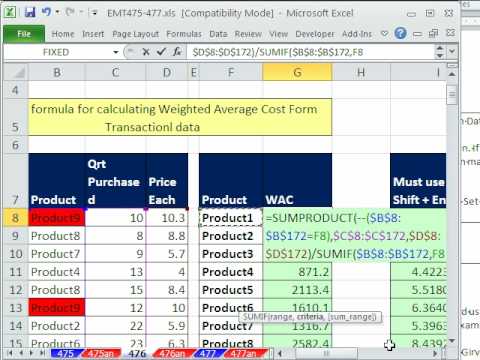Switch to sheet tab 477an

pyautogui.click(x=243, y=353)
